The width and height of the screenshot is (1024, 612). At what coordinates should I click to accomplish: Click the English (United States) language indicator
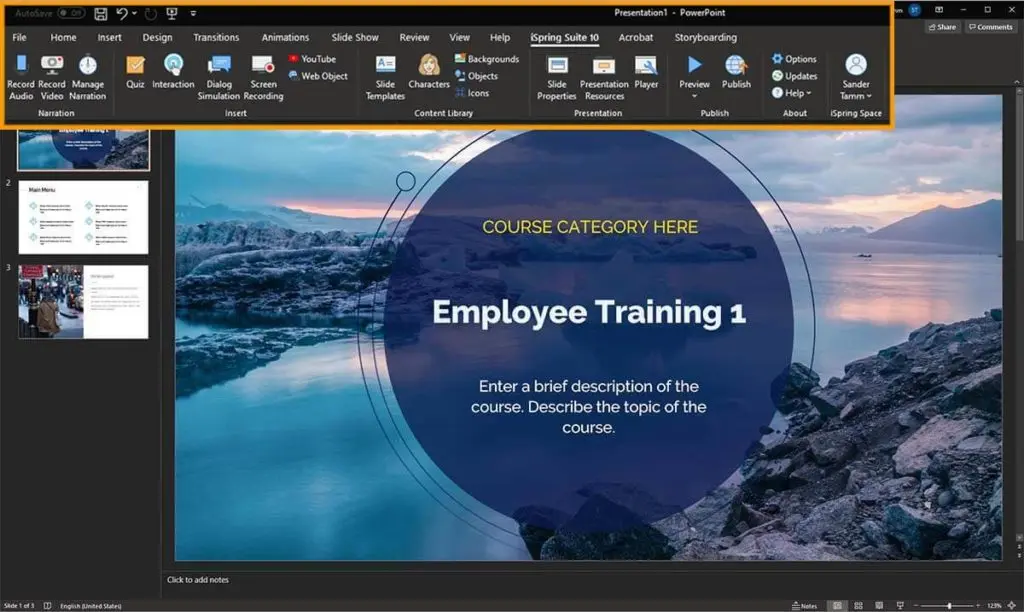[x=91, y=606]
